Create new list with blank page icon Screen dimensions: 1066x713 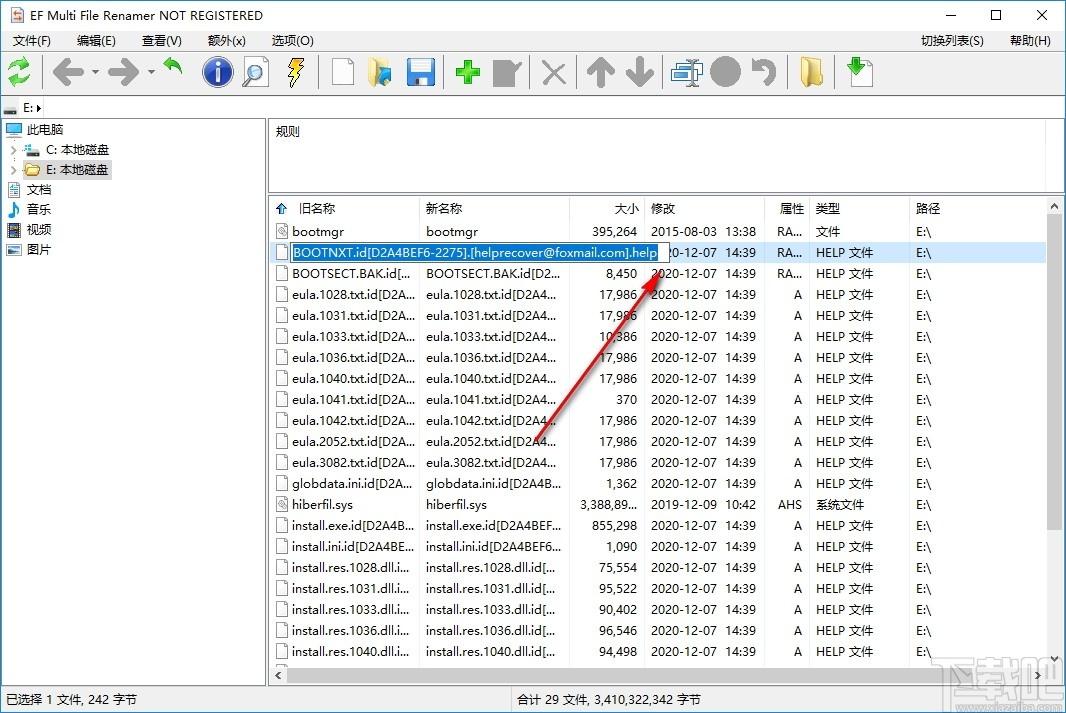click(343, 72)
